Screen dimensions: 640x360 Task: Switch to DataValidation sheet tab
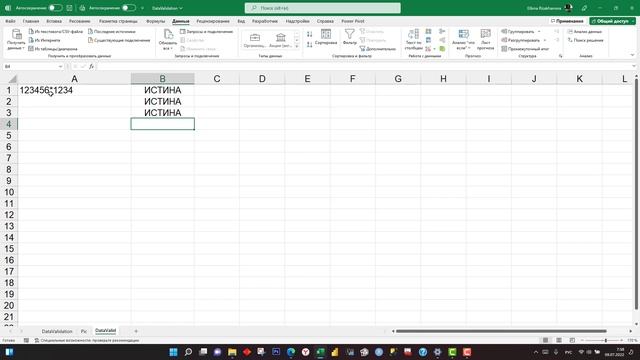pyautogui.click(x=57, y=331)
